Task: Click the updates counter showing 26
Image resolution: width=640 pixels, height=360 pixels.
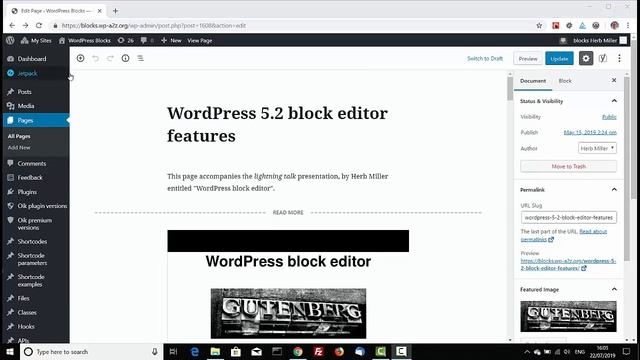Action: (x=126, y=40)
